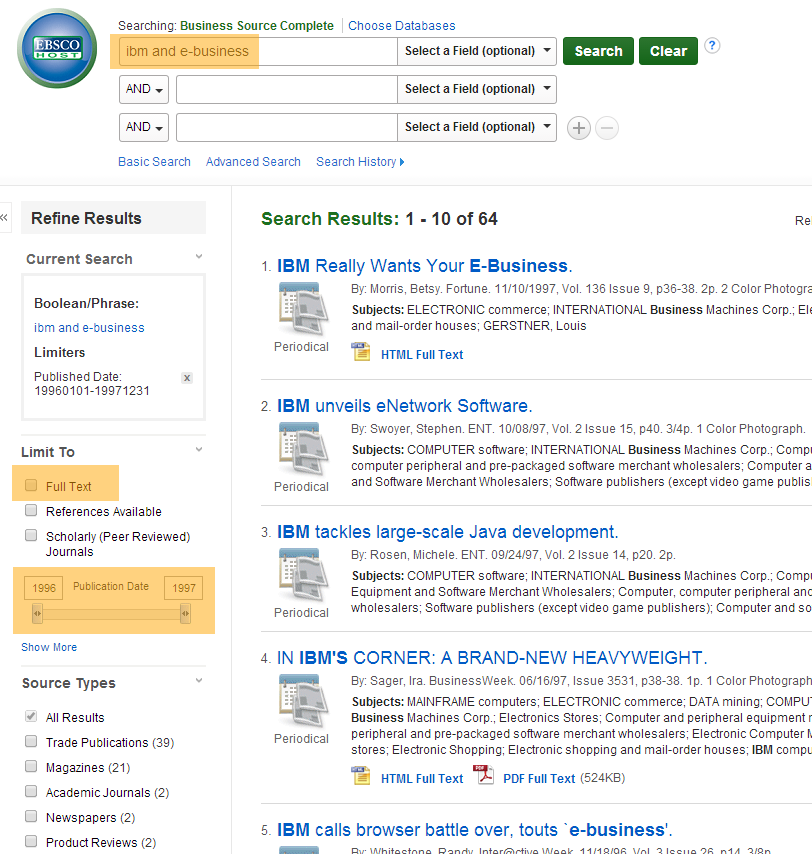Expand Search History via the arrow
The height and width of the screenshot is (854, 812).
click(x=402, y=162)
